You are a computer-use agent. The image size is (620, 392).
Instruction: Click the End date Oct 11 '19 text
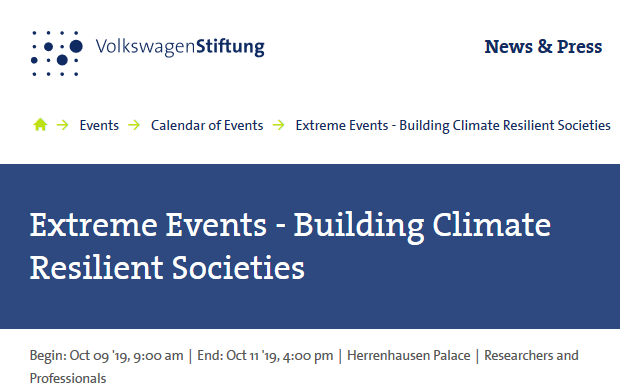[x=265, y=356]
